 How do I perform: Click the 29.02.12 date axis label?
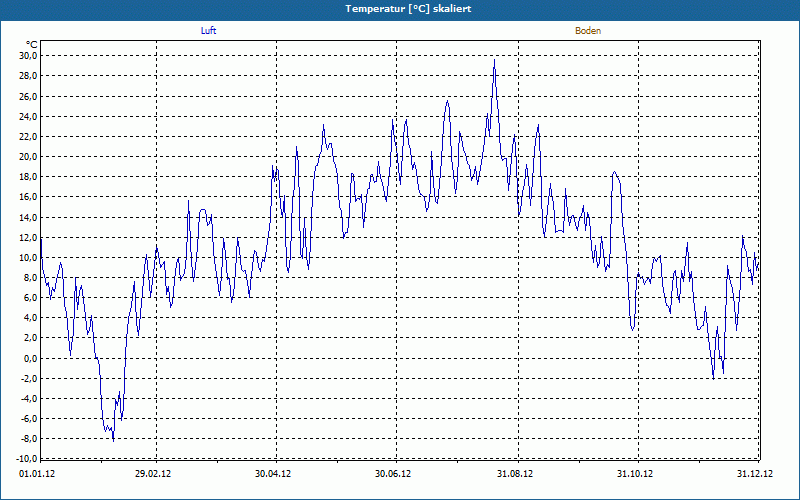tap(153, 474)
